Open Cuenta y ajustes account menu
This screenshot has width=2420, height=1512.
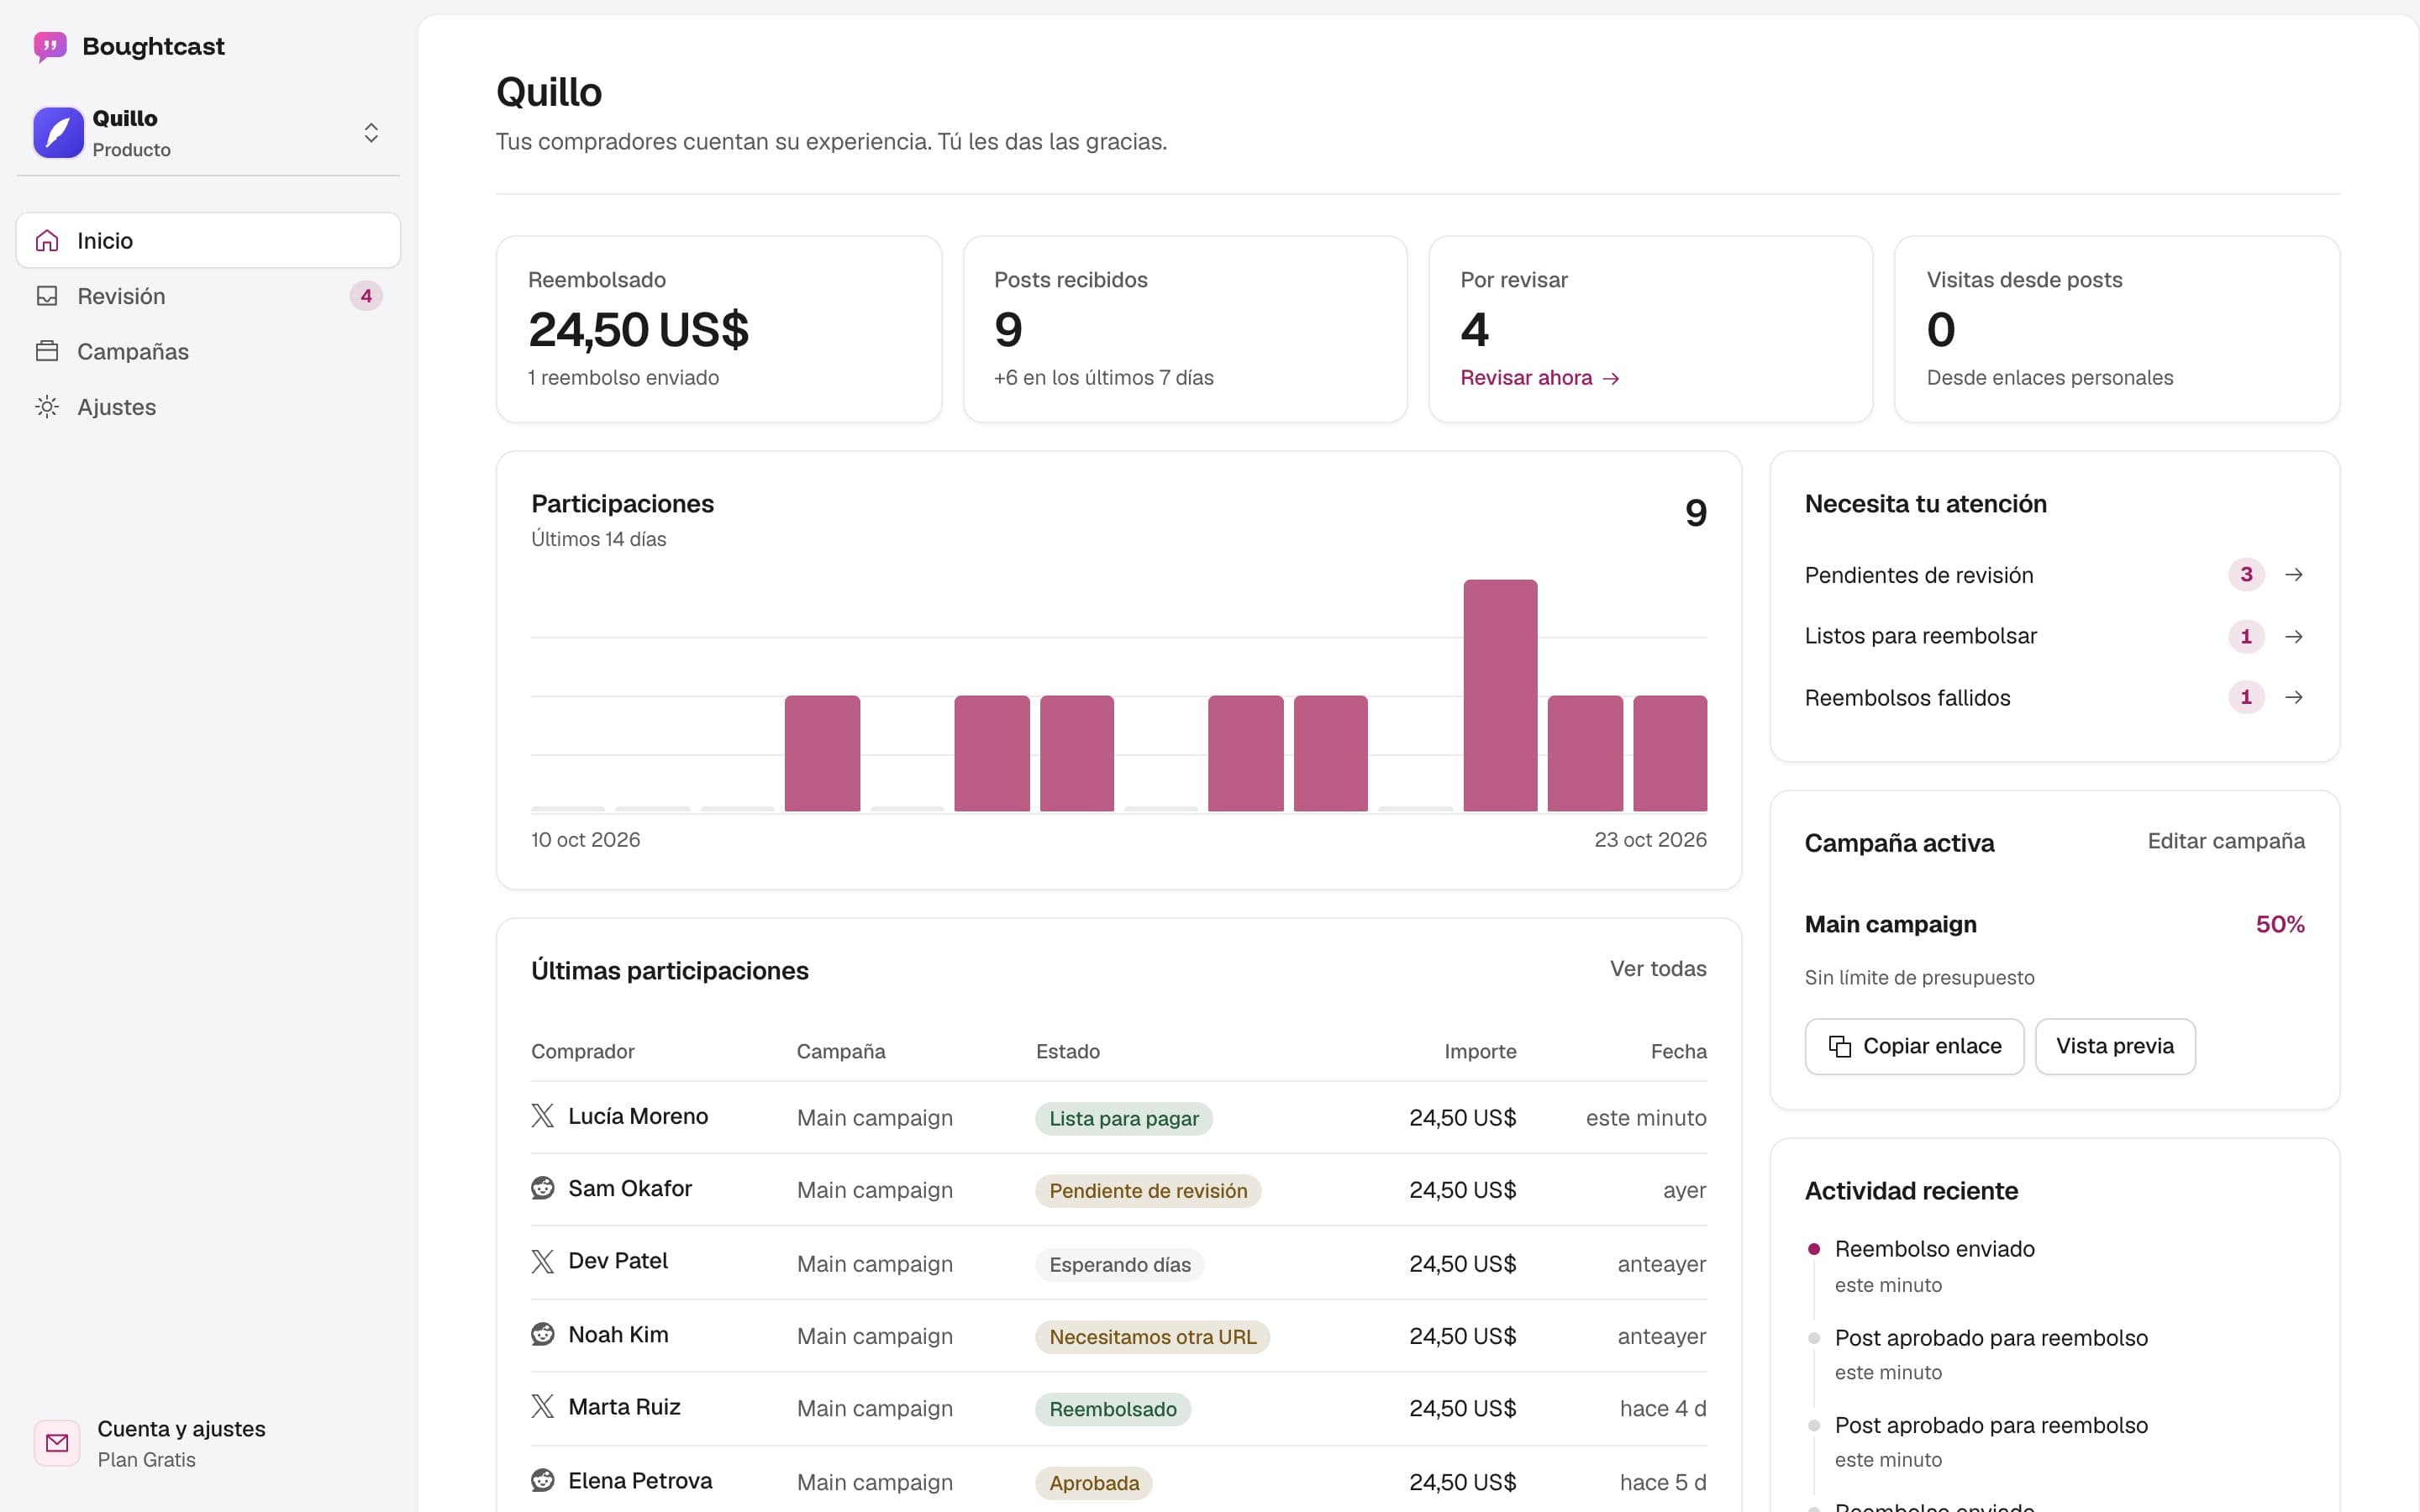point(208,1443)
